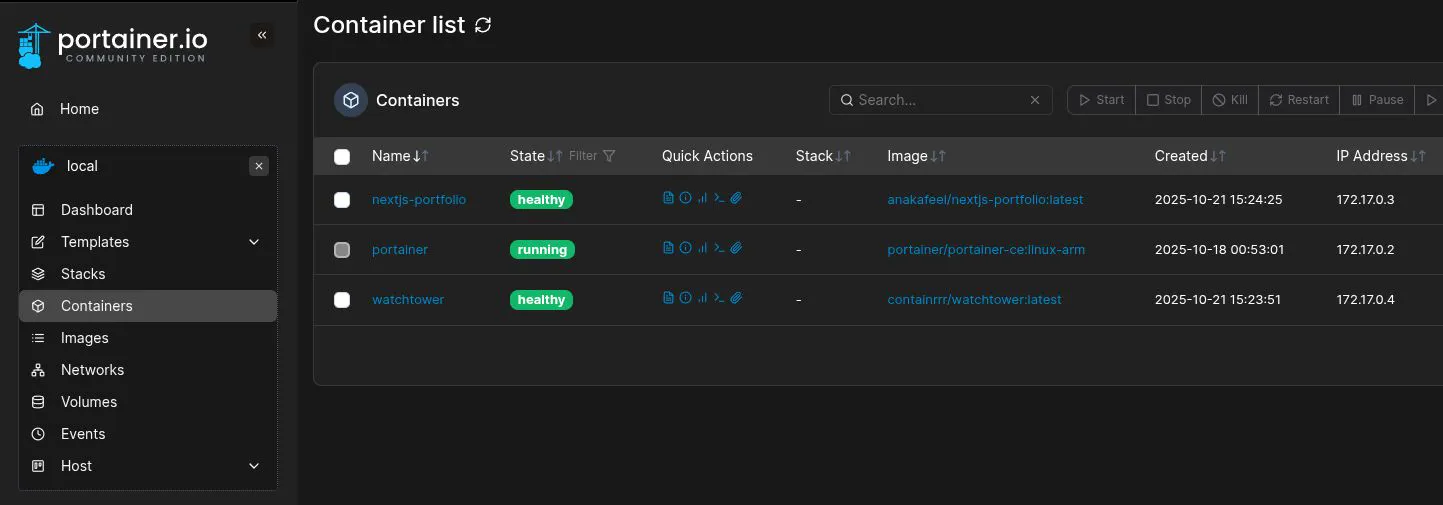The image size is (1443, 505).
Task: Open exec console for nextjs-portfolio
Action: [719, 198]
